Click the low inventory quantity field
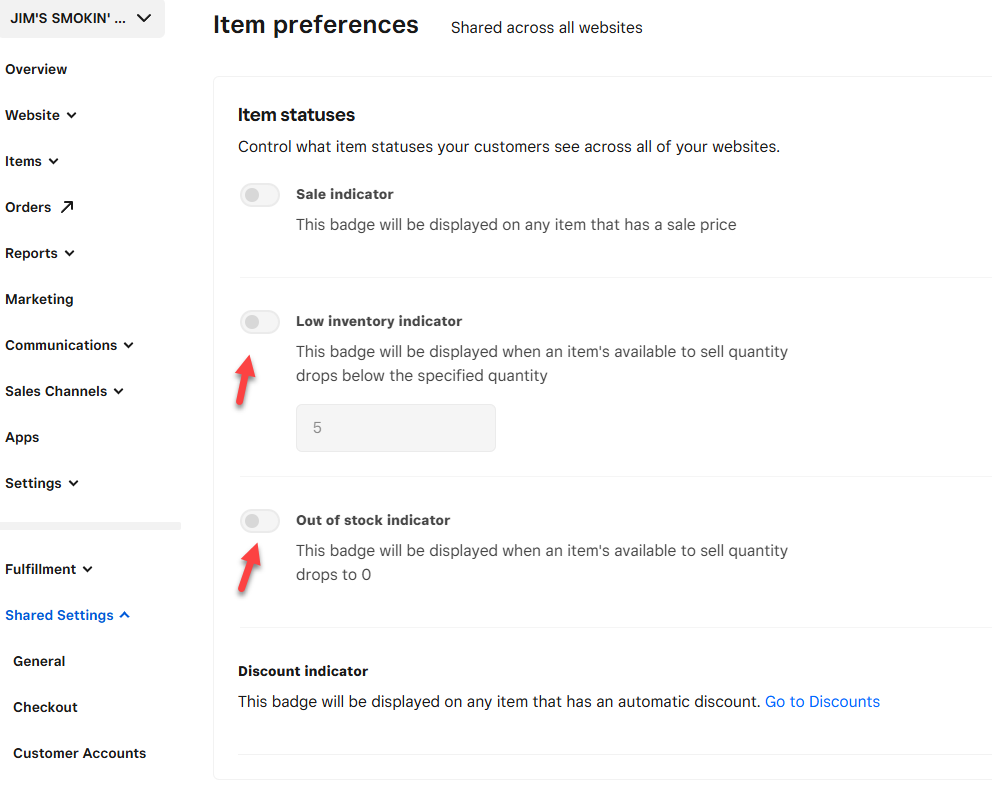The height and width of the screenshot is (791, 992). pyautogui.click(x=395, y=428)
